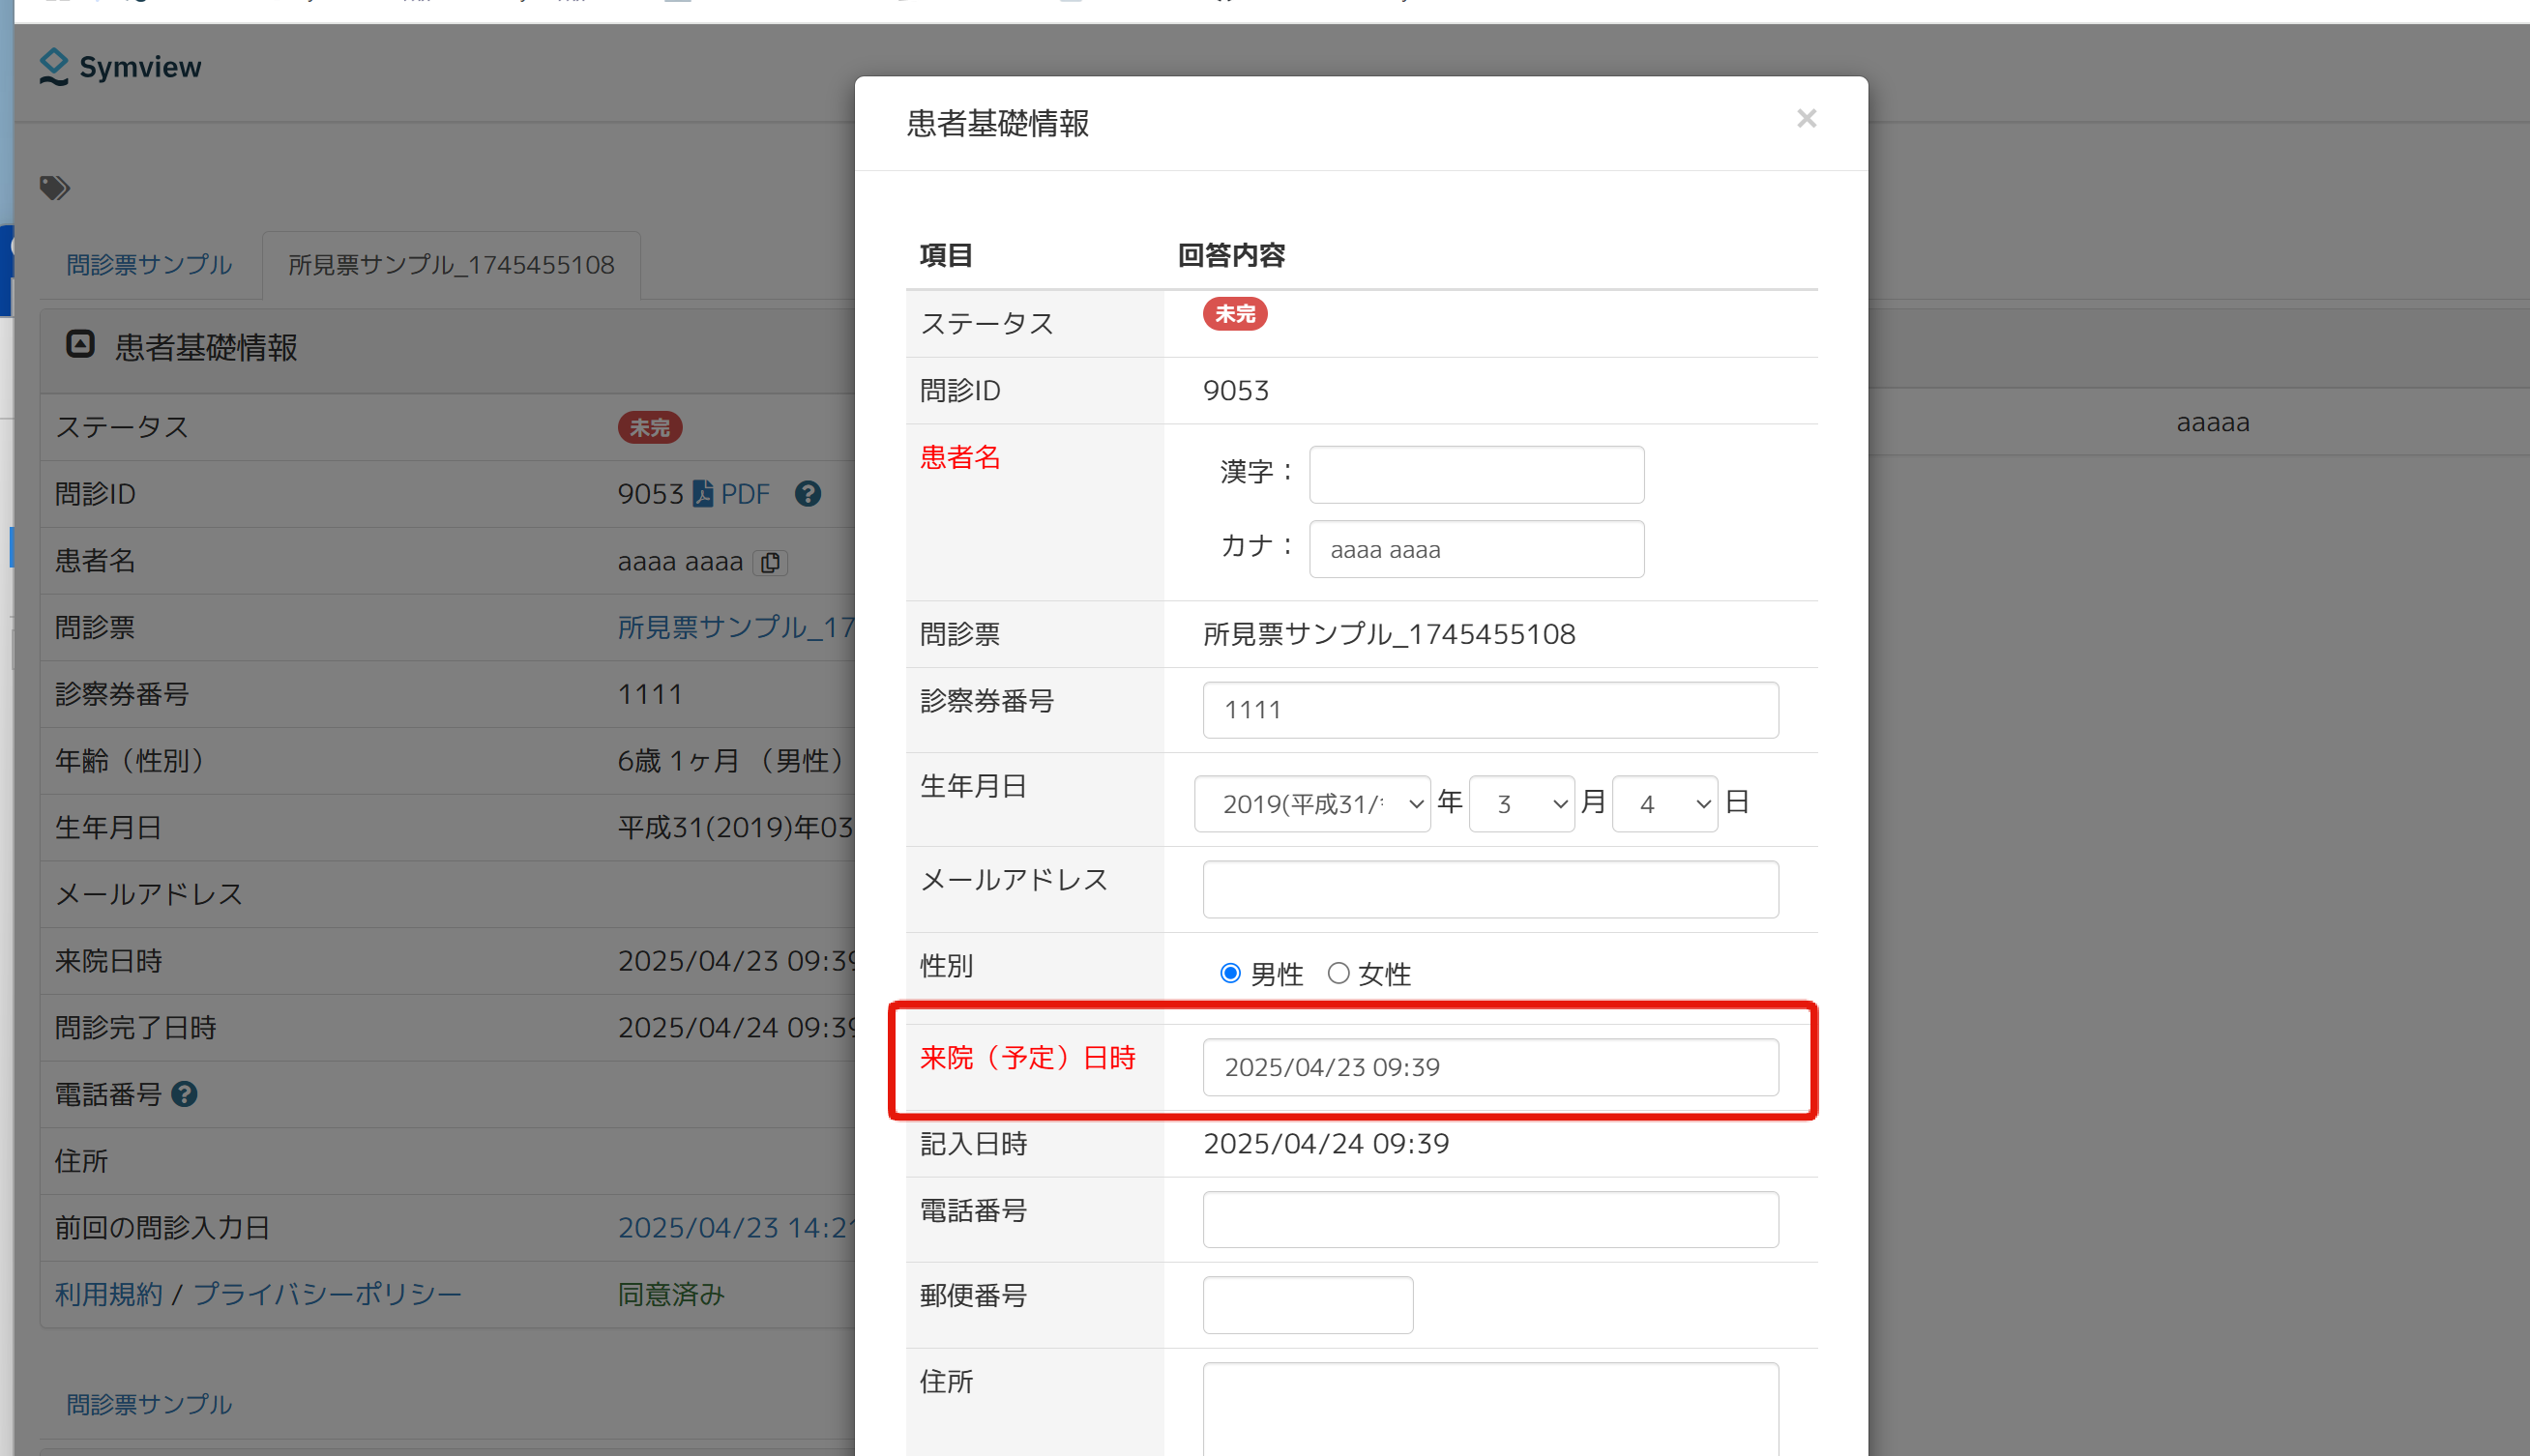Open the プライバシーポリシー link
The image size is (2530, 1456).
[x=327, y=1294]
